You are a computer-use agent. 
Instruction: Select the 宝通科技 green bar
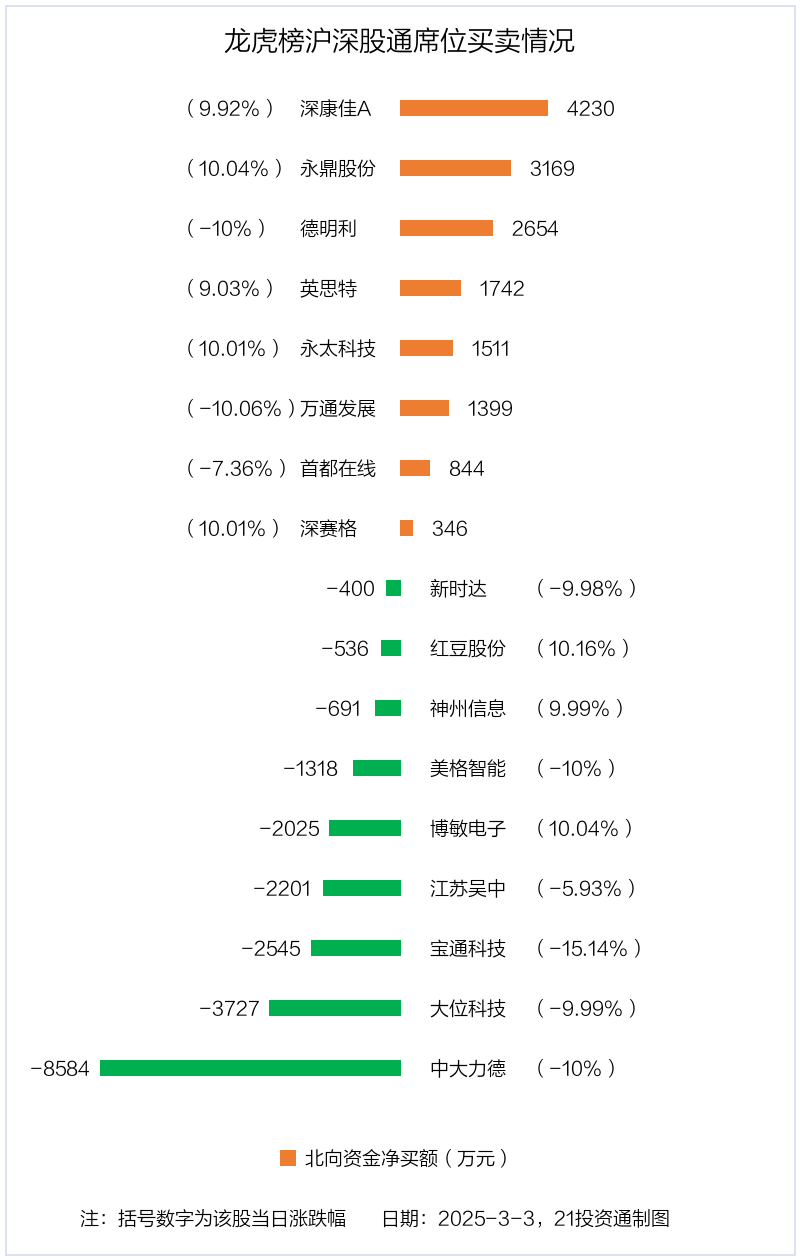[356, 948]
